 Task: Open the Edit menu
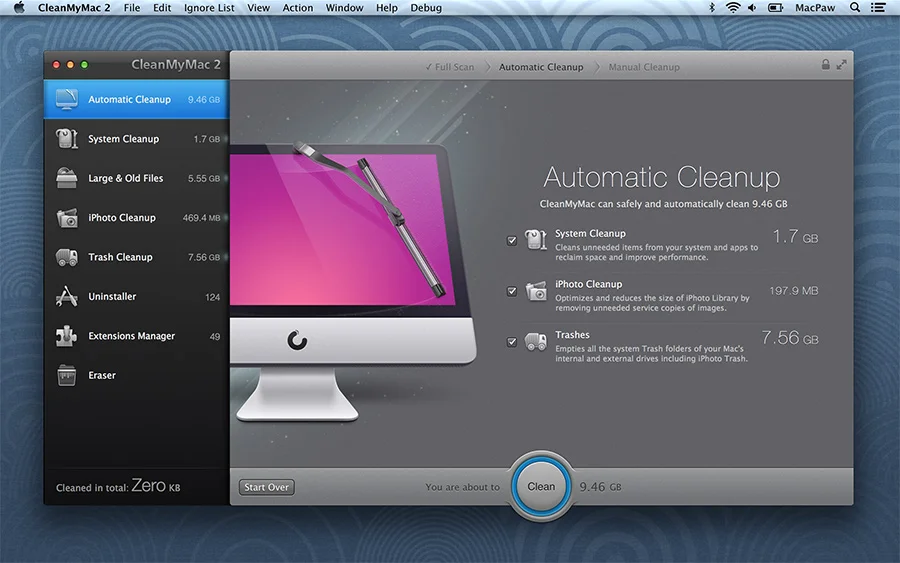click(162, 7)
